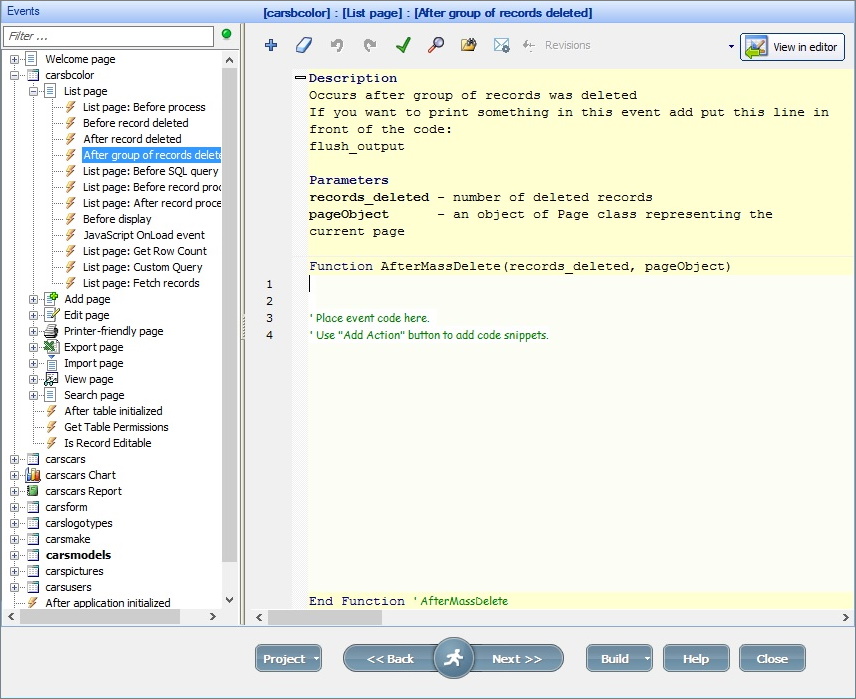Viewport: 856px width, 699px height.
Task: Click the Search page icon
Action: point(50,395)
